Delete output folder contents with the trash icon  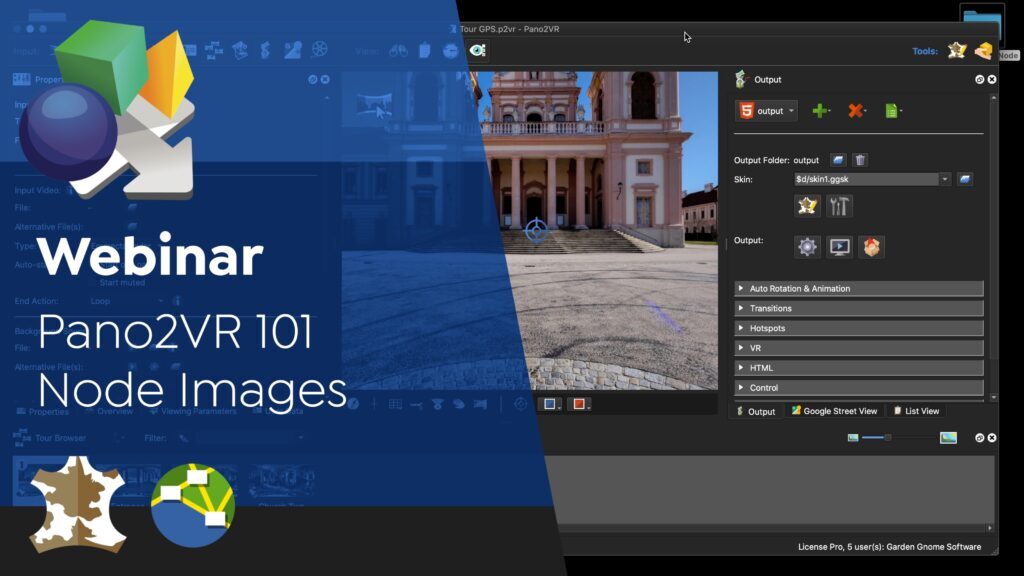(x=860, y=160)
